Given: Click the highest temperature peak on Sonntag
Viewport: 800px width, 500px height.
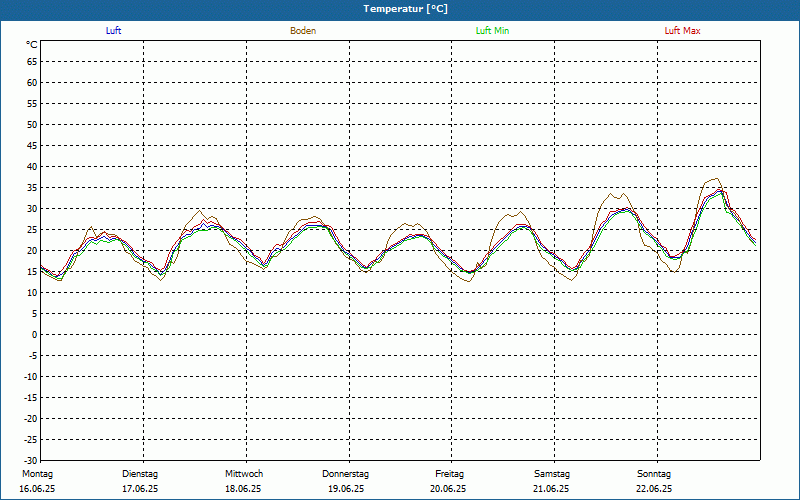Looking at the screenshot, I should pyautogui.click(x=715, y=179).
